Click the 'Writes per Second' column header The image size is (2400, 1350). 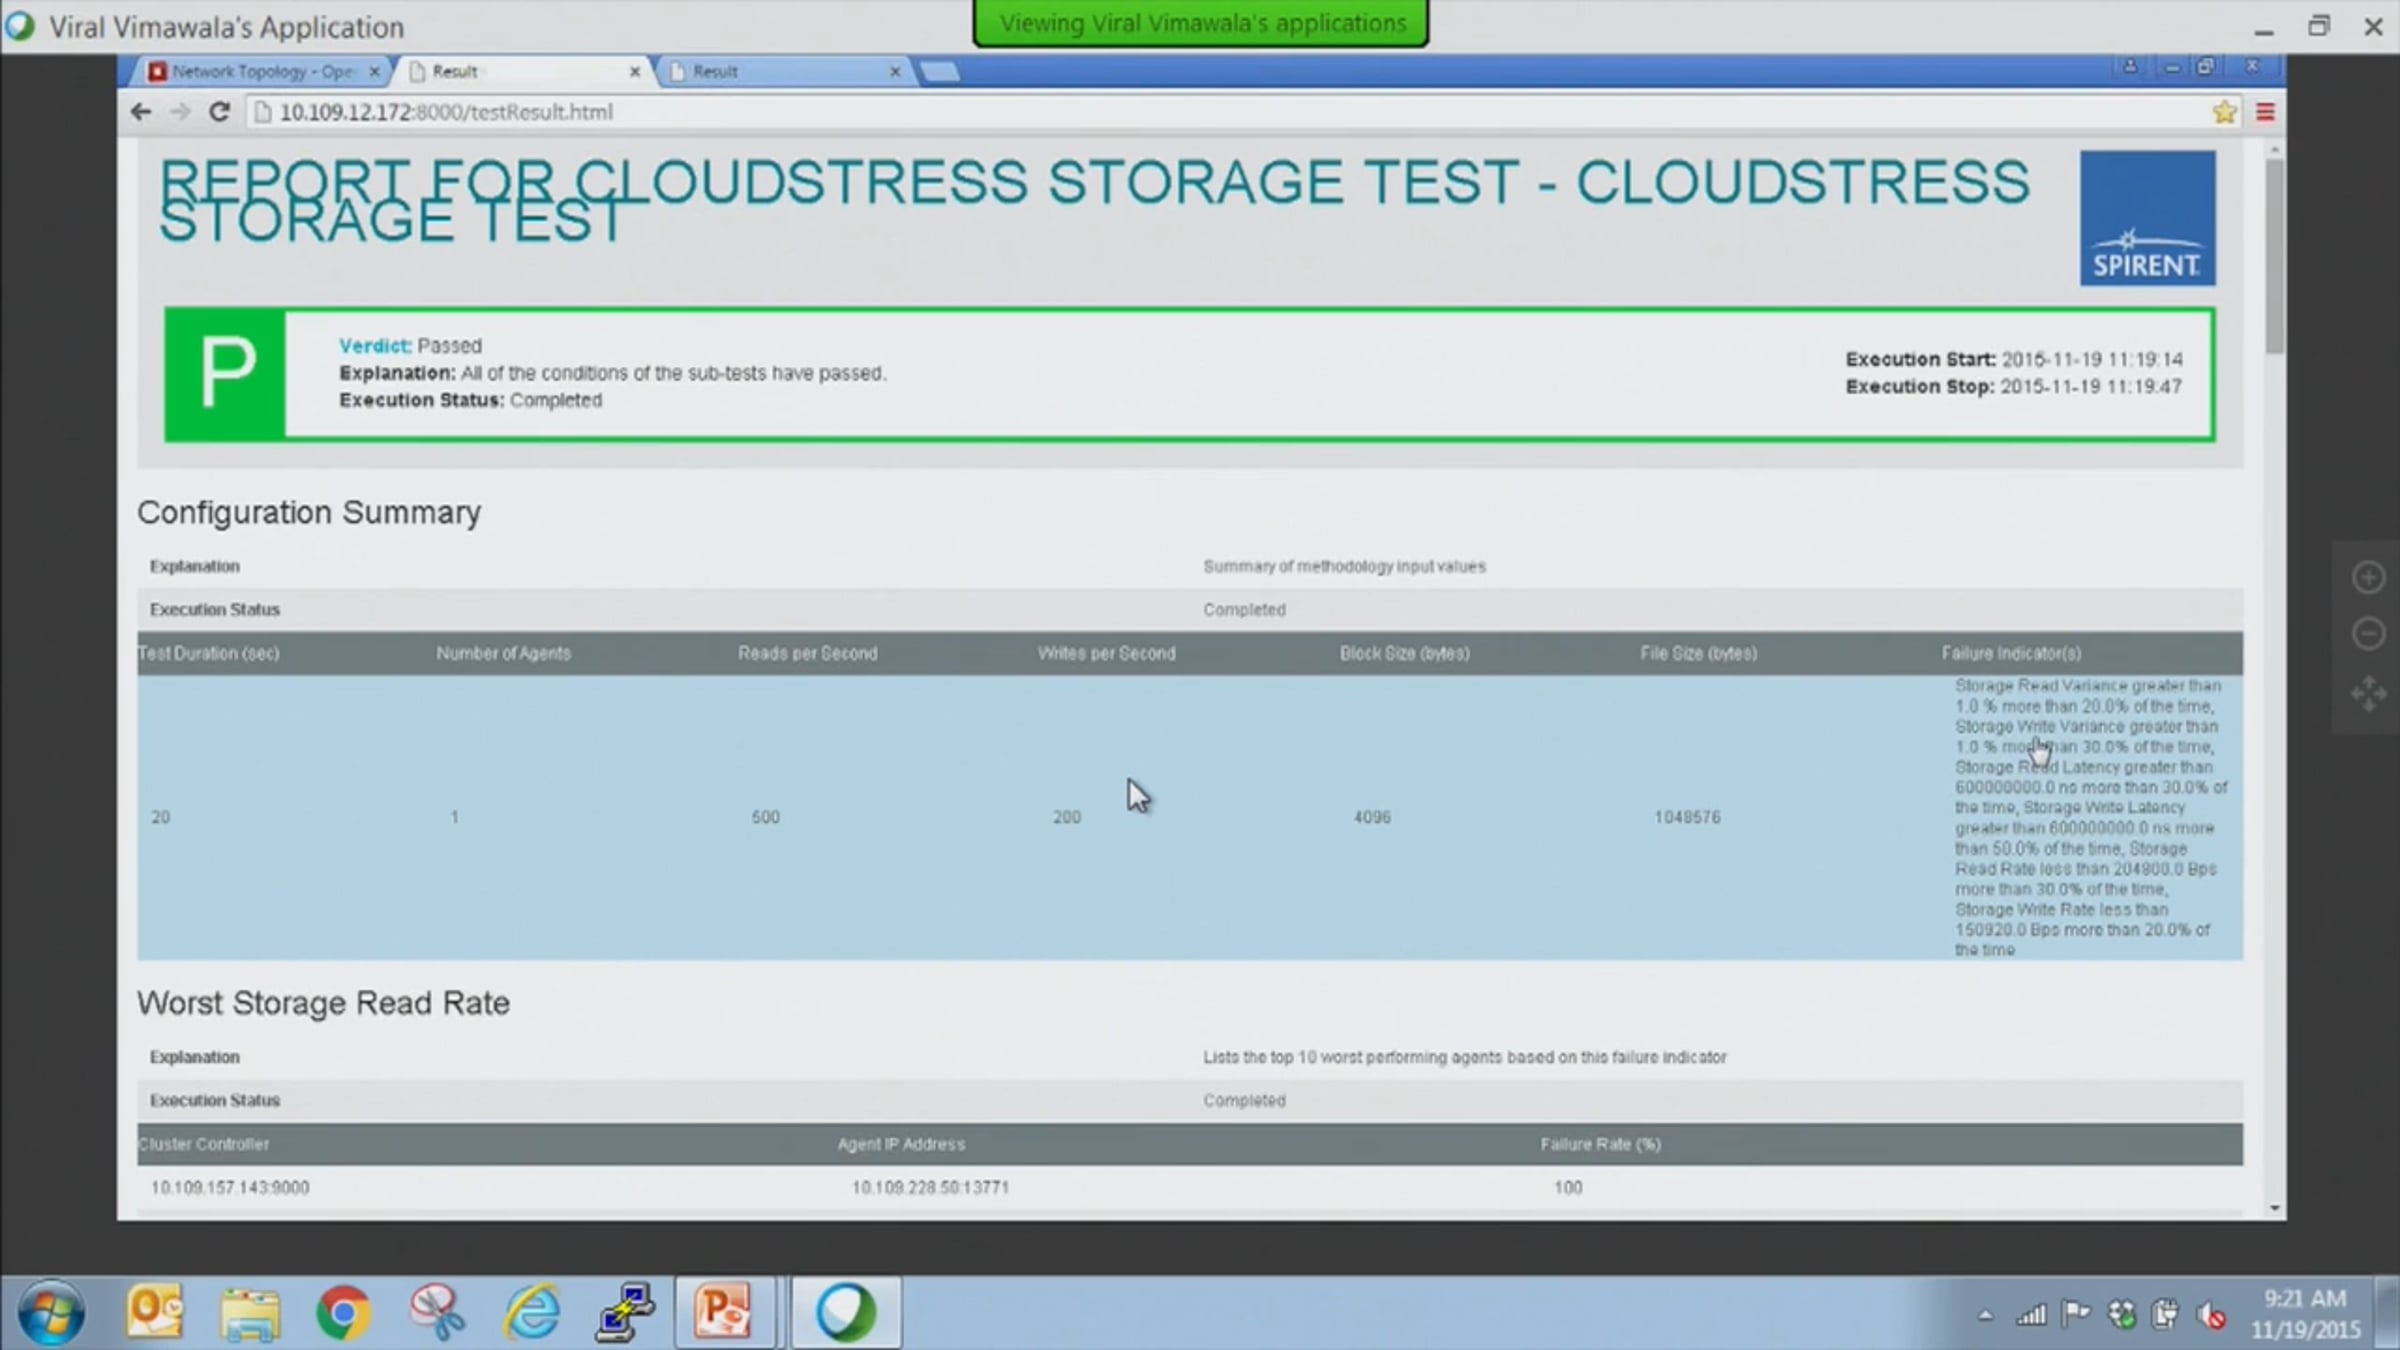pos(1106,653)
